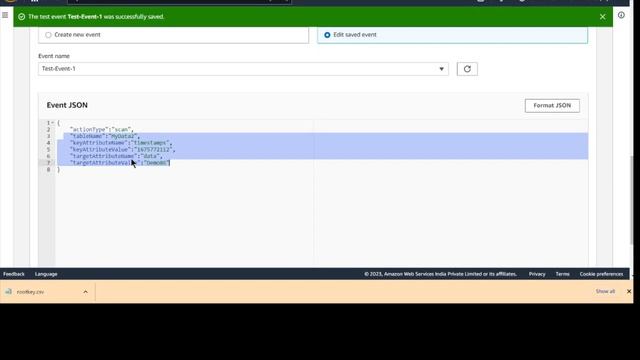Click Show all downloads

[x=605, y=291]
